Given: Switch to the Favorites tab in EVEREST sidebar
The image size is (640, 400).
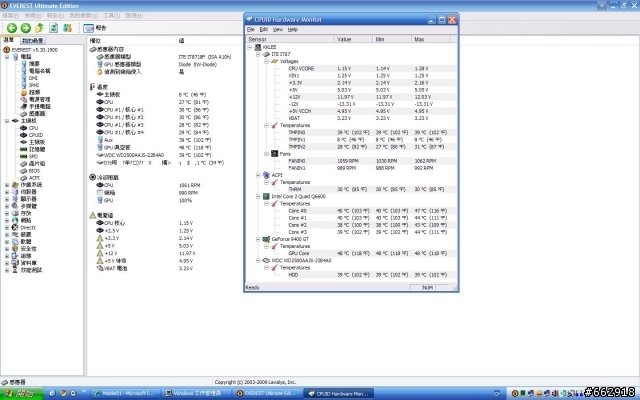Looking at the screenshot, I should point(32,40).
